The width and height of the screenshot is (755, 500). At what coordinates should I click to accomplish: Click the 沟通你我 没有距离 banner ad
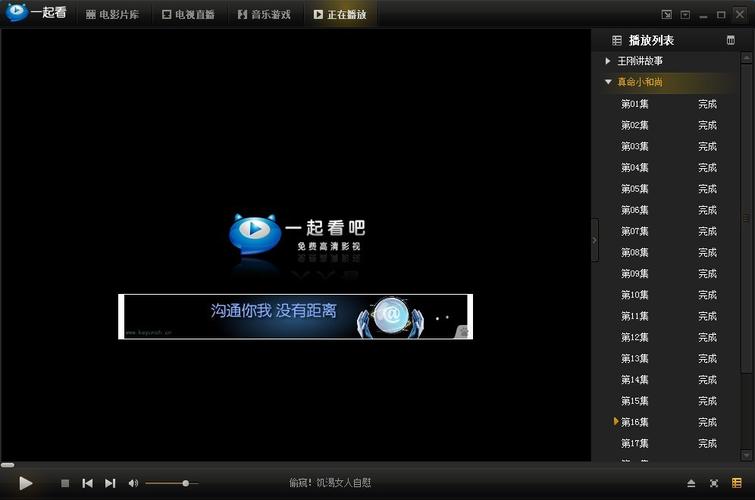[295, 316]
